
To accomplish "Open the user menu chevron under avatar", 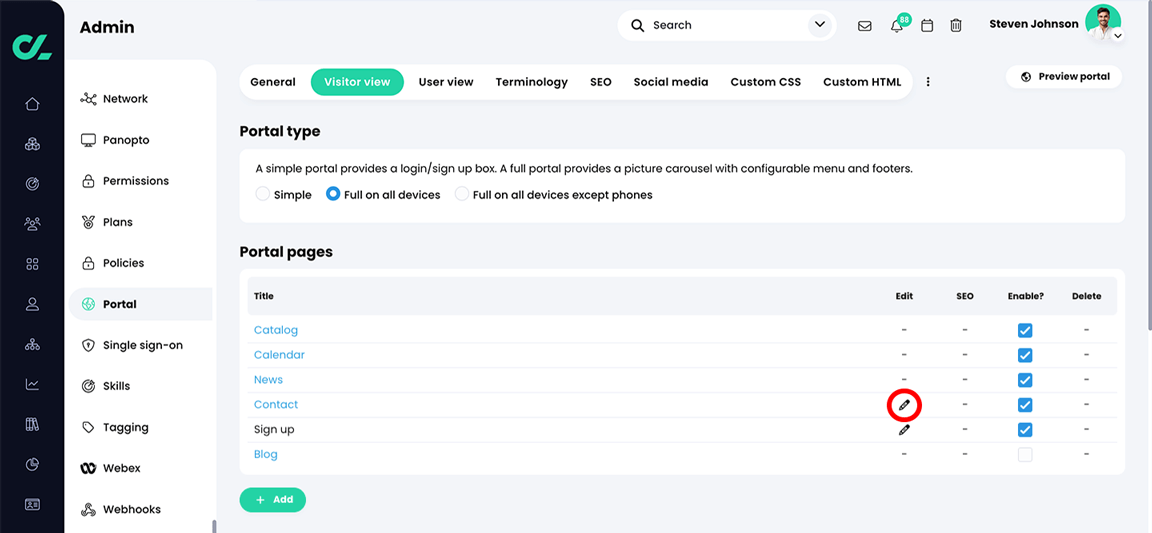I will coord(1117,36).
